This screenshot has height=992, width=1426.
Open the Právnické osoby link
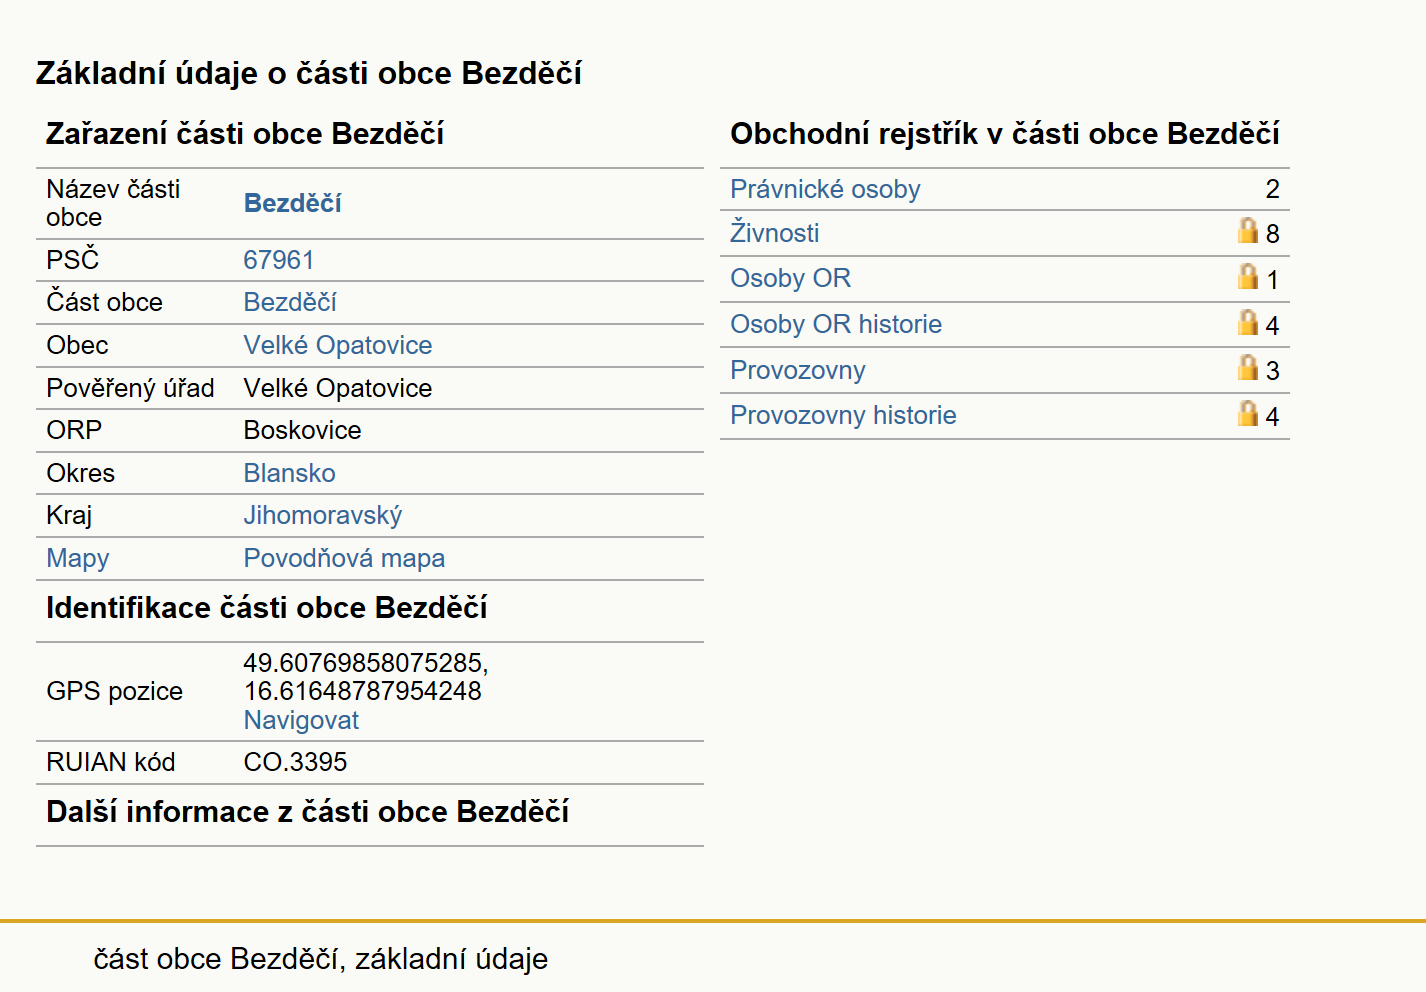[x=825, y=189]
